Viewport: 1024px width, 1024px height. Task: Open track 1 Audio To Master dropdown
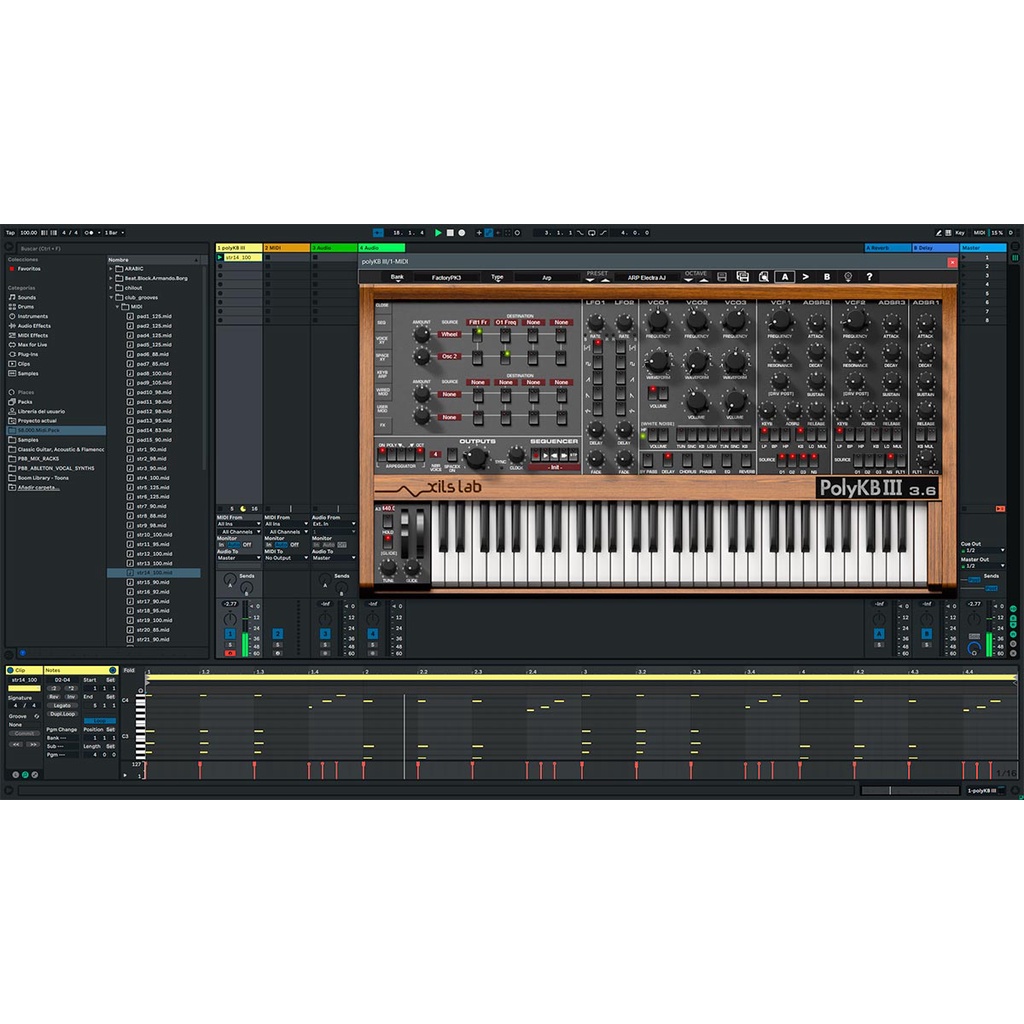[x=239, y=558]
